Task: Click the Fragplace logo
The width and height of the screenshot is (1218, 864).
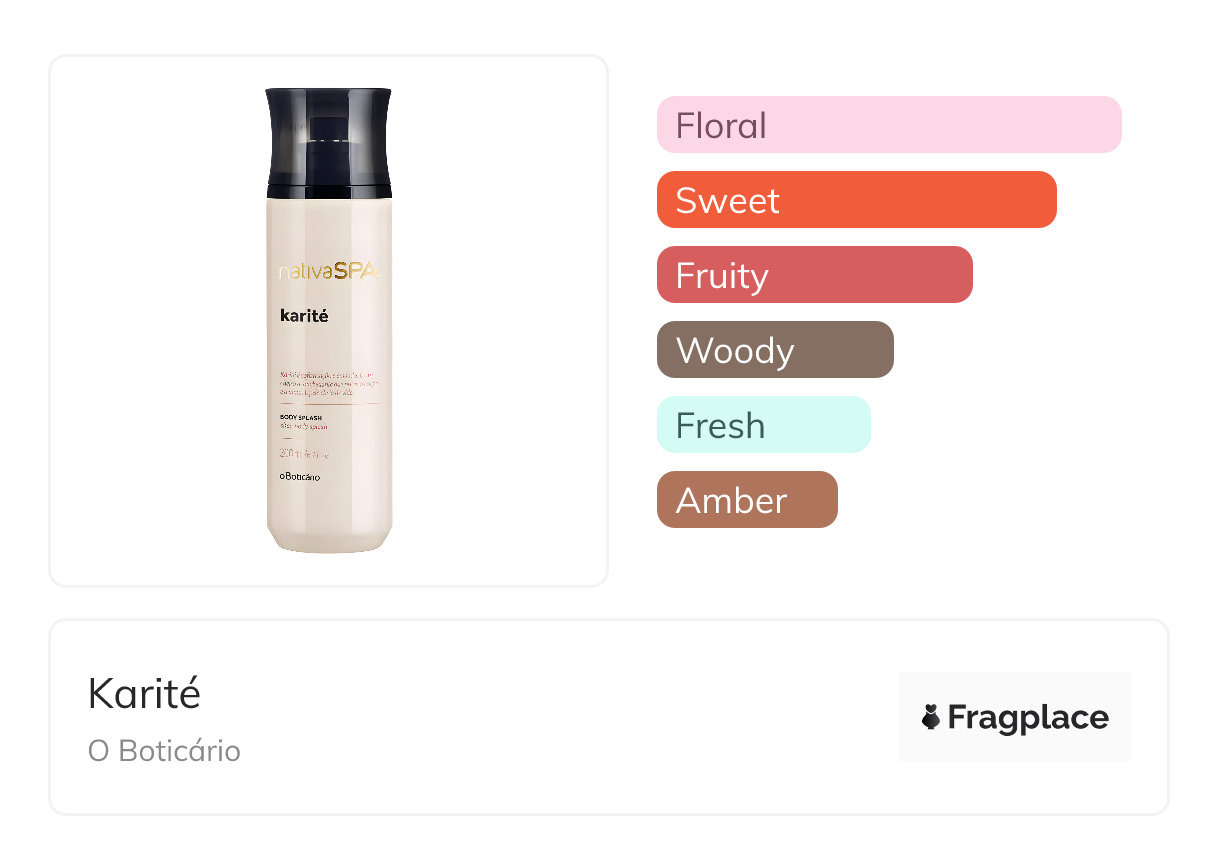Action: pos(1015,717)
